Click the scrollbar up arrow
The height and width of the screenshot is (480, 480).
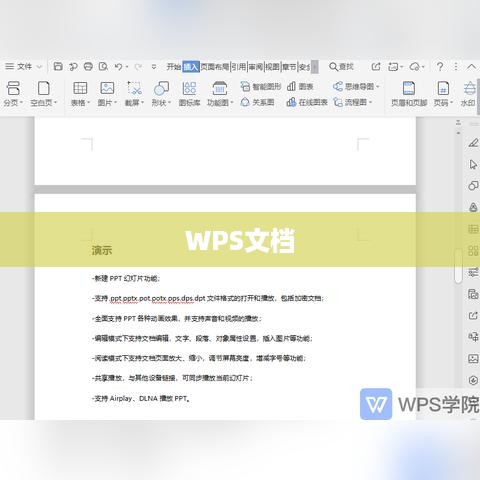tap(458, 133)
